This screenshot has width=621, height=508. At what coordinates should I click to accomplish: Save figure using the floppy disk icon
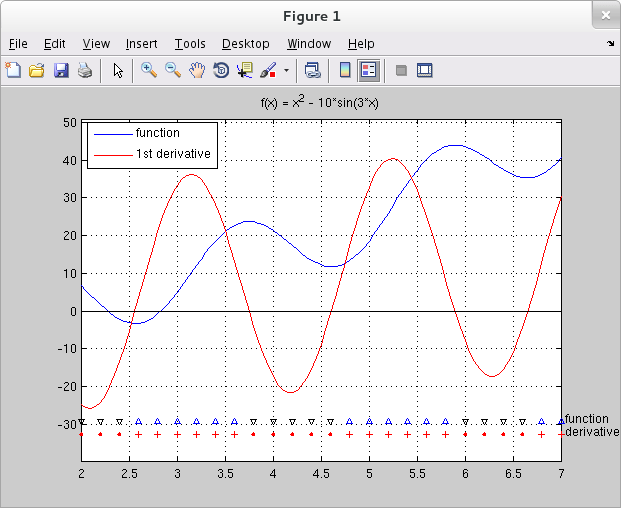tap(61, 70)
